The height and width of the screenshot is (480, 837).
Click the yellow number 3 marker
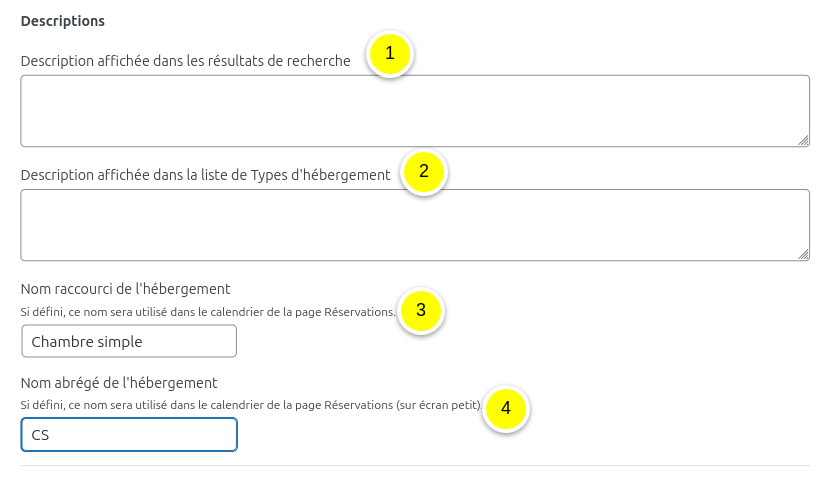tap(421, 309)
